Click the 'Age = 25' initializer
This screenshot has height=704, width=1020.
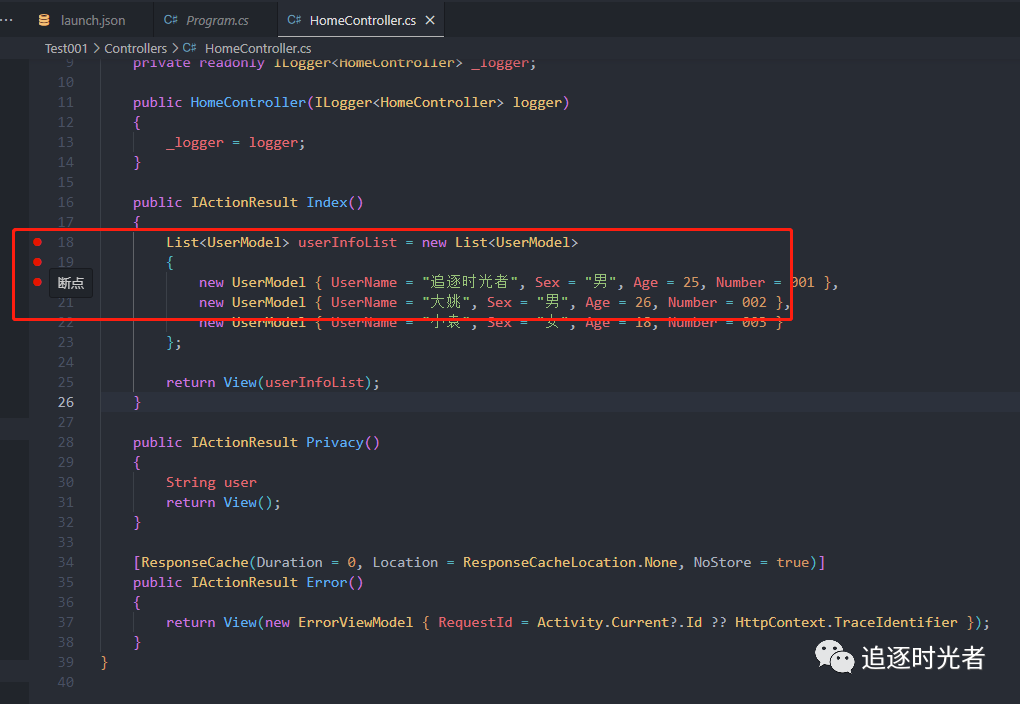click(665, 282)
